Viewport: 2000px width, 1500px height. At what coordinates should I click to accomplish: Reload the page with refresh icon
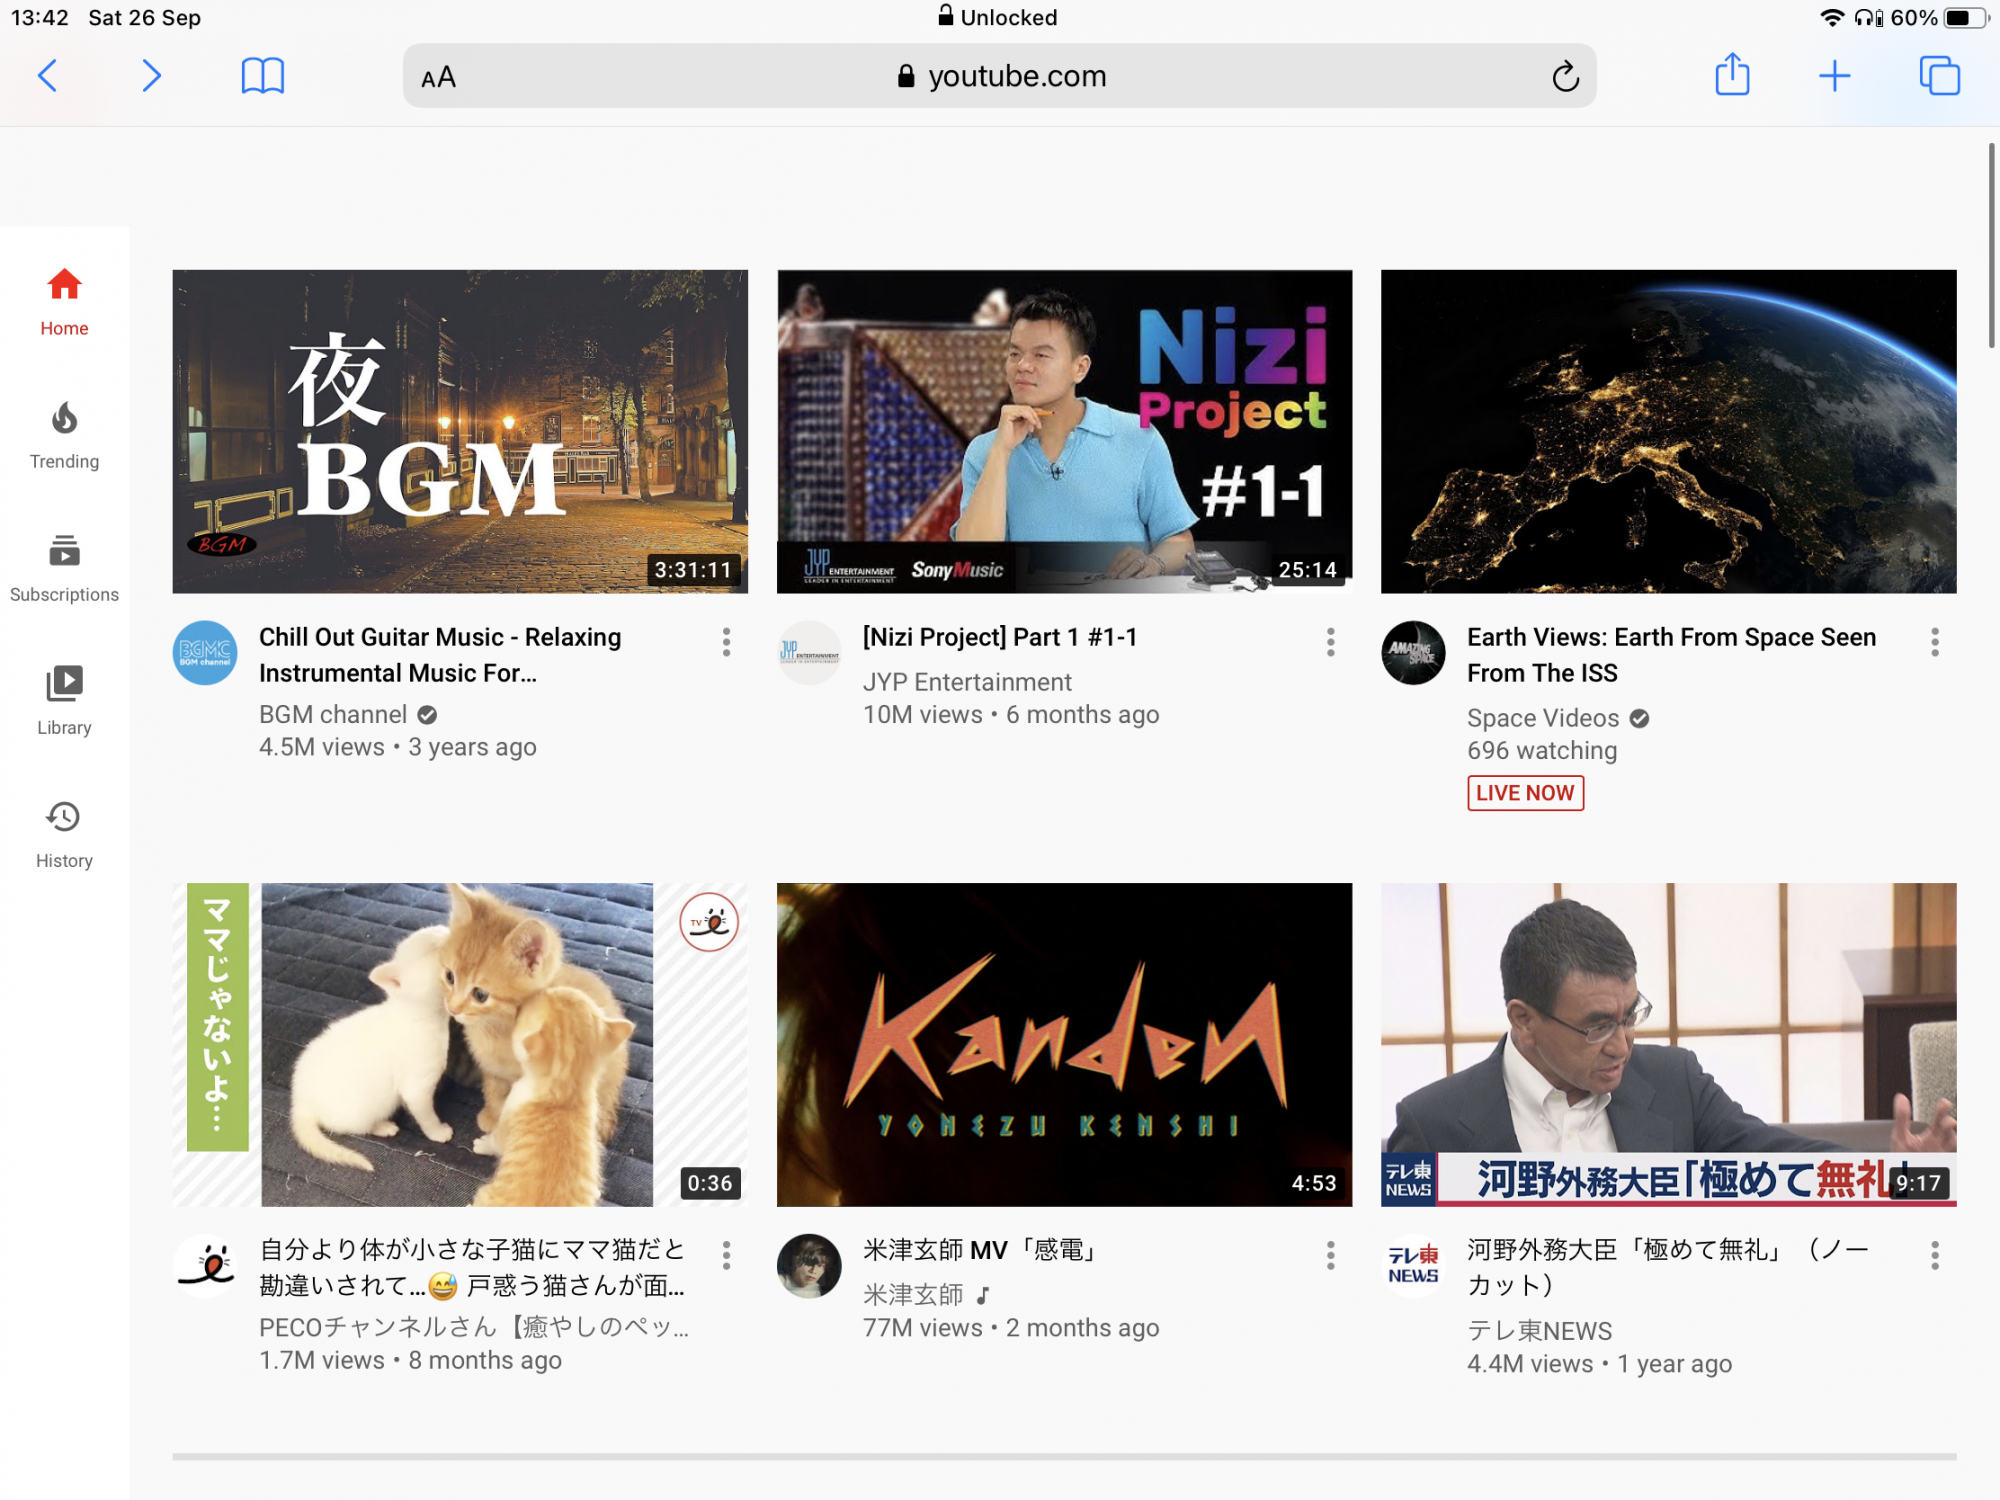1565,76
